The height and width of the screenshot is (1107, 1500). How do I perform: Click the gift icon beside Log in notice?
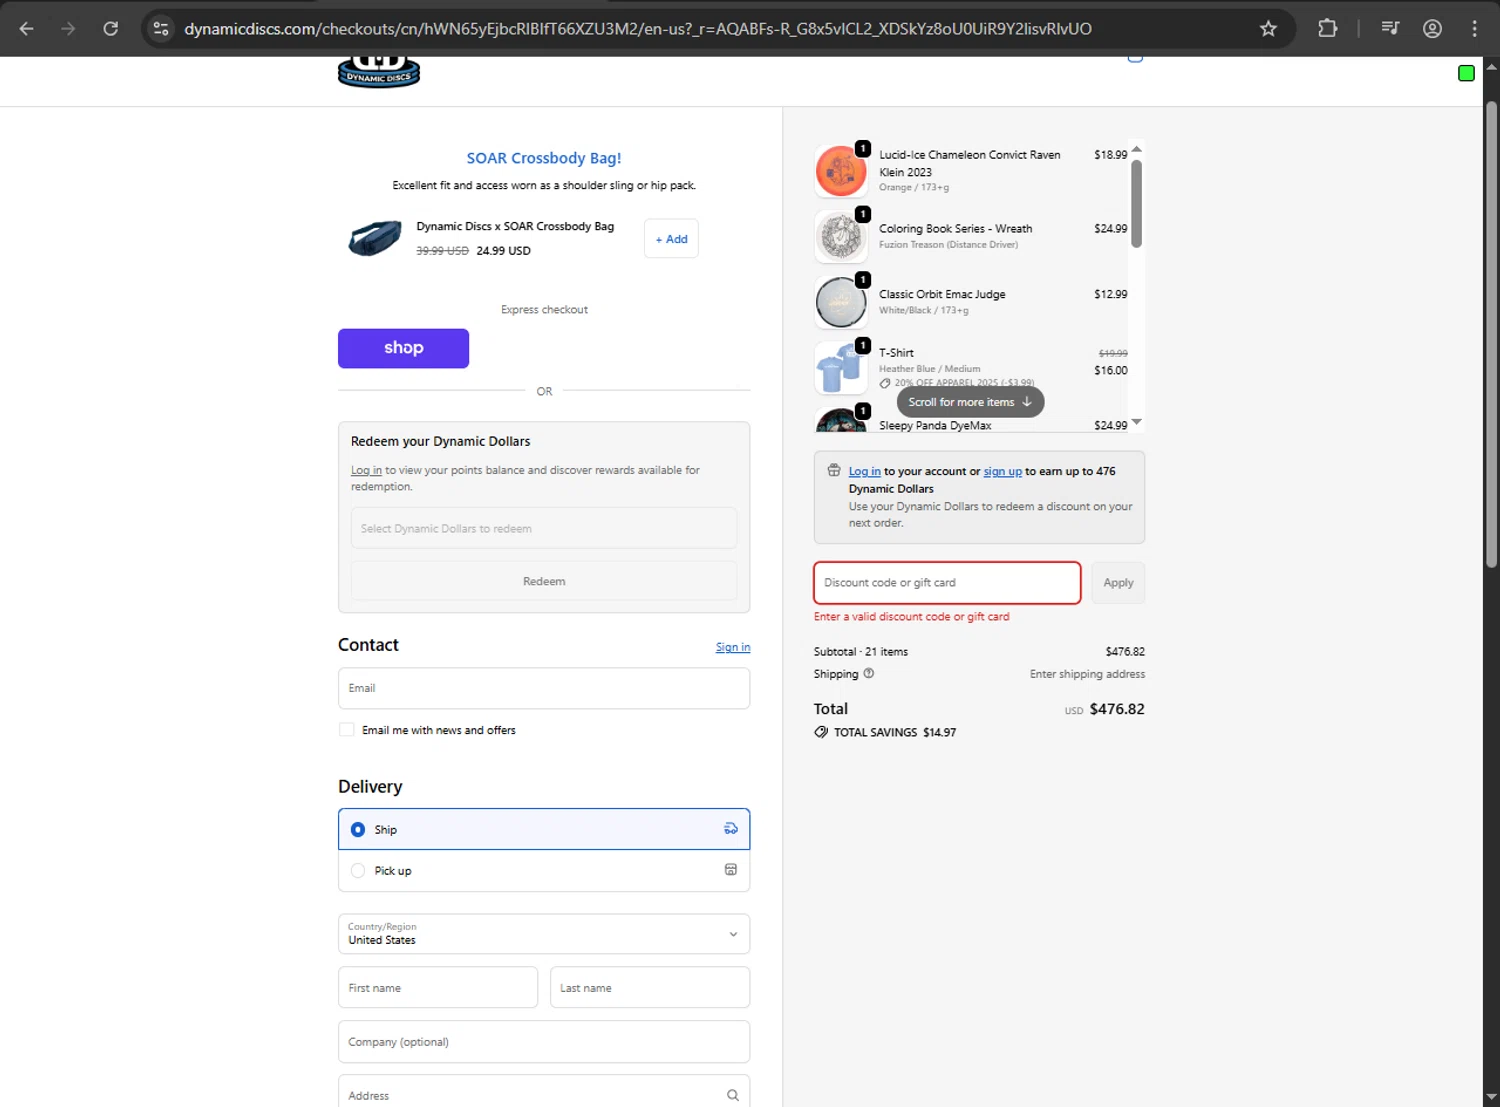click(834, 470)
